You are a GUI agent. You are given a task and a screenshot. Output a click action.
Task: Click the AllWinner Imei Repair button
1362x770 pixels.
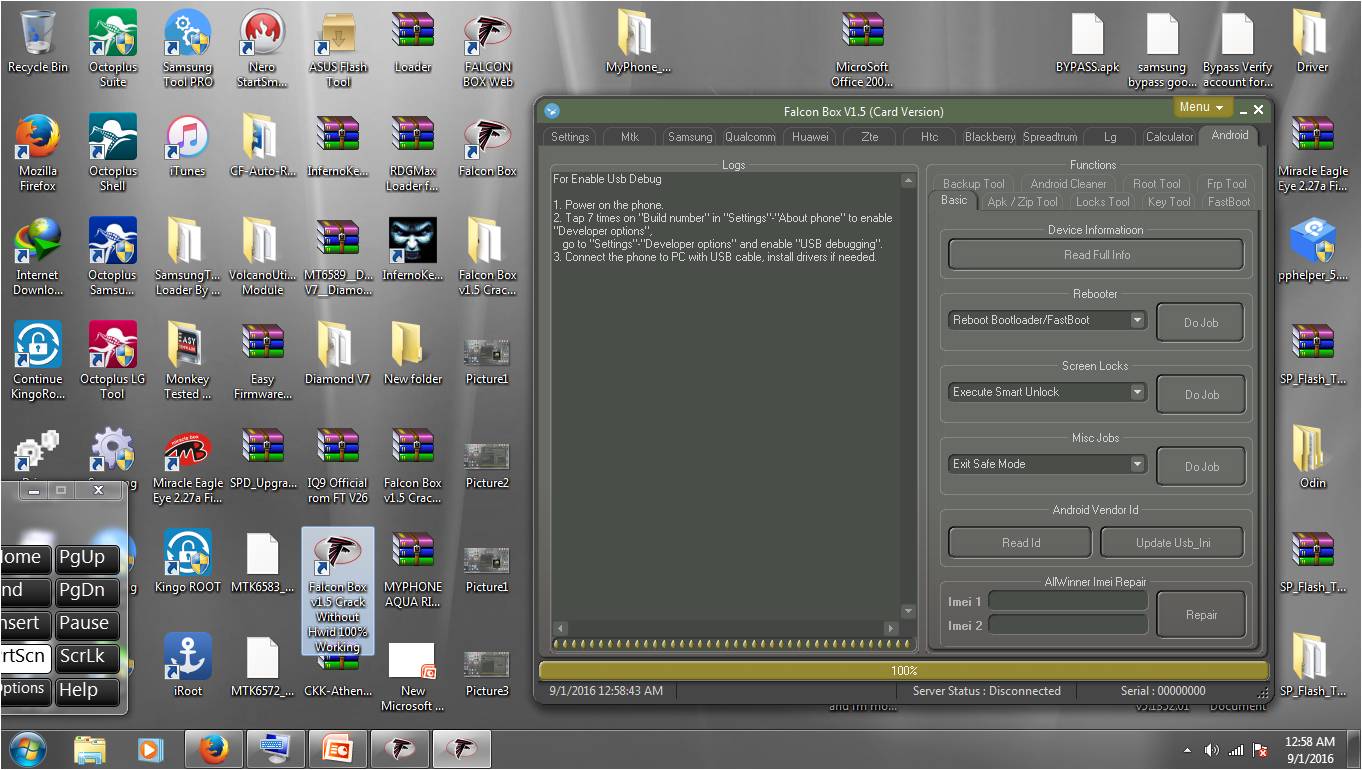(x=1201, y=614)
